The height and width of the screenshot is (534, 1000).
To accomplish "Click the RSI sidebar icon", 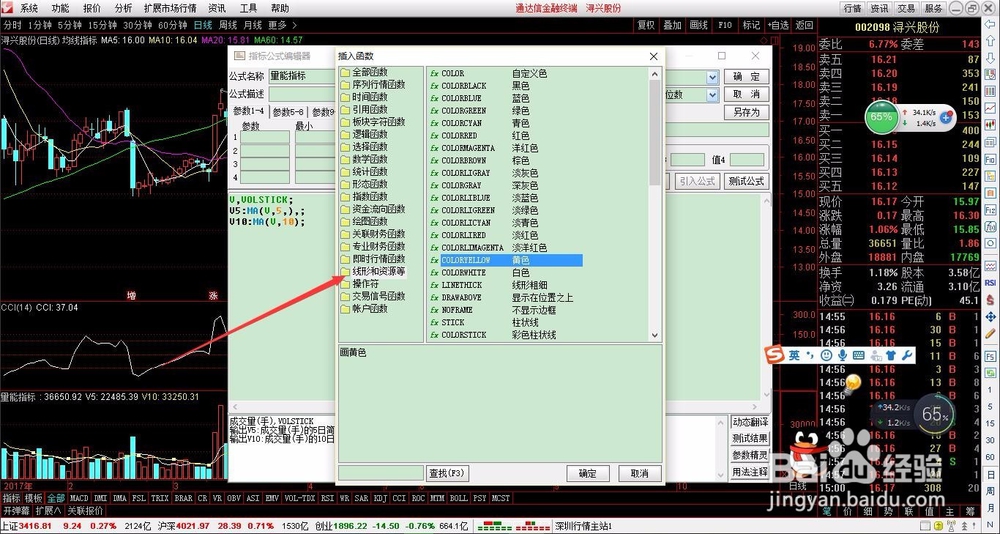I will [x=990, y=283].
